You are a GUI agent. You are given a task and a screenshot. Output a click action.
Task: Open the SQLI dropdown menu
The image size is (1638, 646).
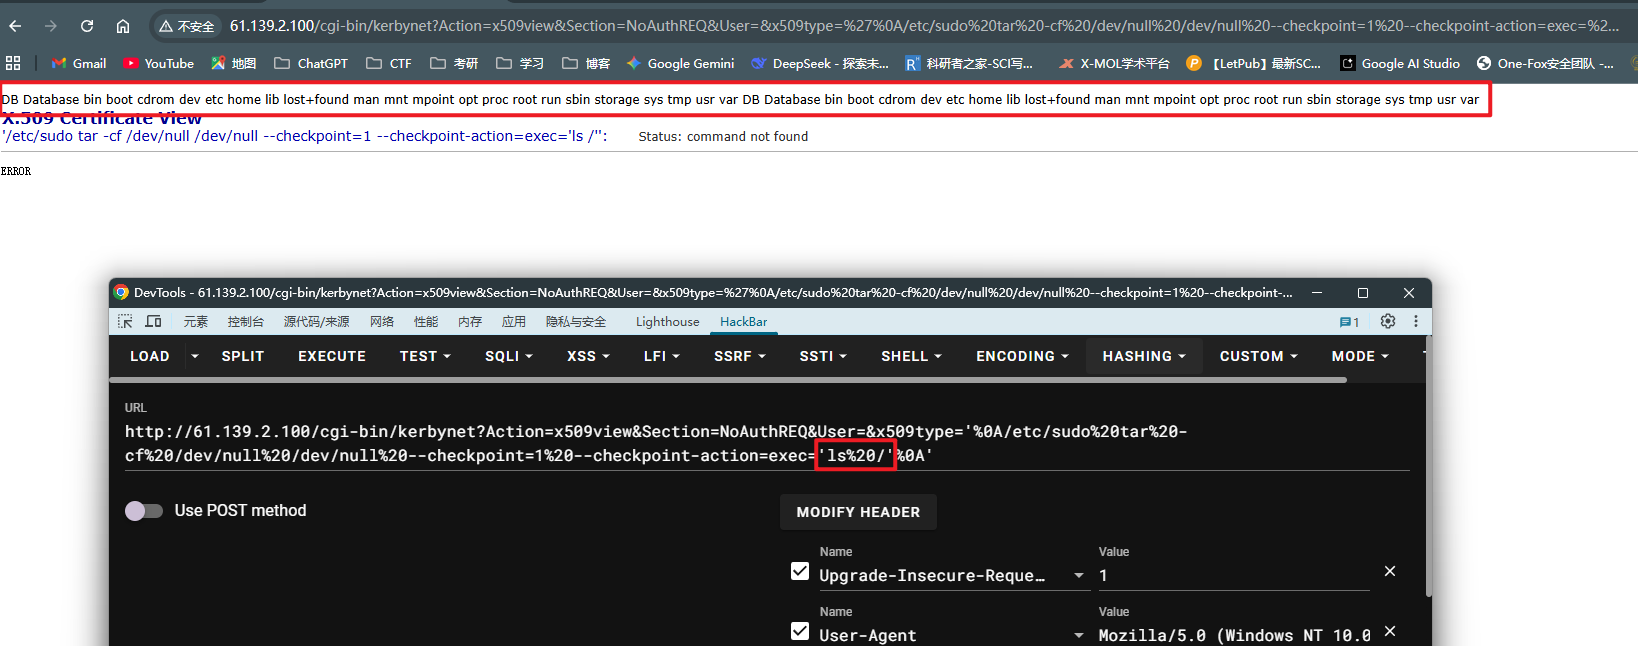click(509, 356)
